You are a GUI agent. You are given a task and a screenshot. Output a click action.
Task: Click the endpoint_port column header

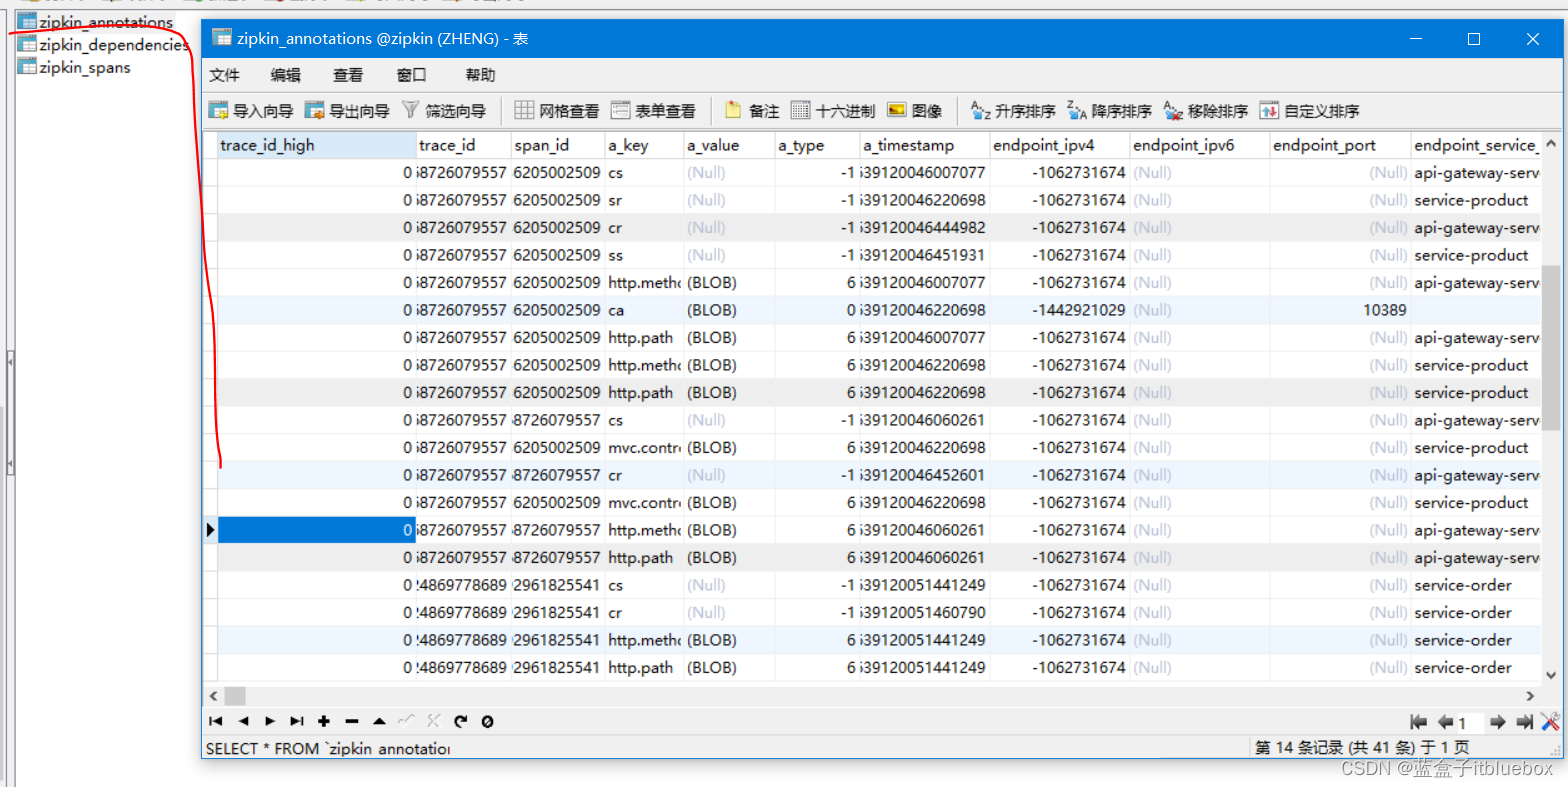[1340, 145]
